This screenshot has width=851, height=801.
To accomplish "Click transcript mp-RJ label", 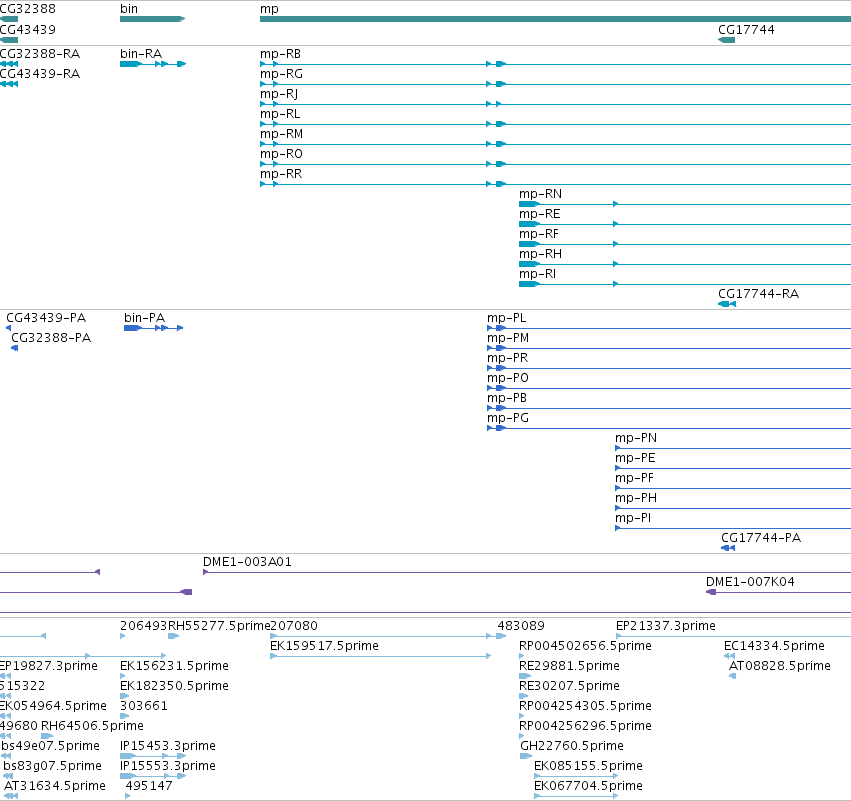I will click(x=279, y=94).
